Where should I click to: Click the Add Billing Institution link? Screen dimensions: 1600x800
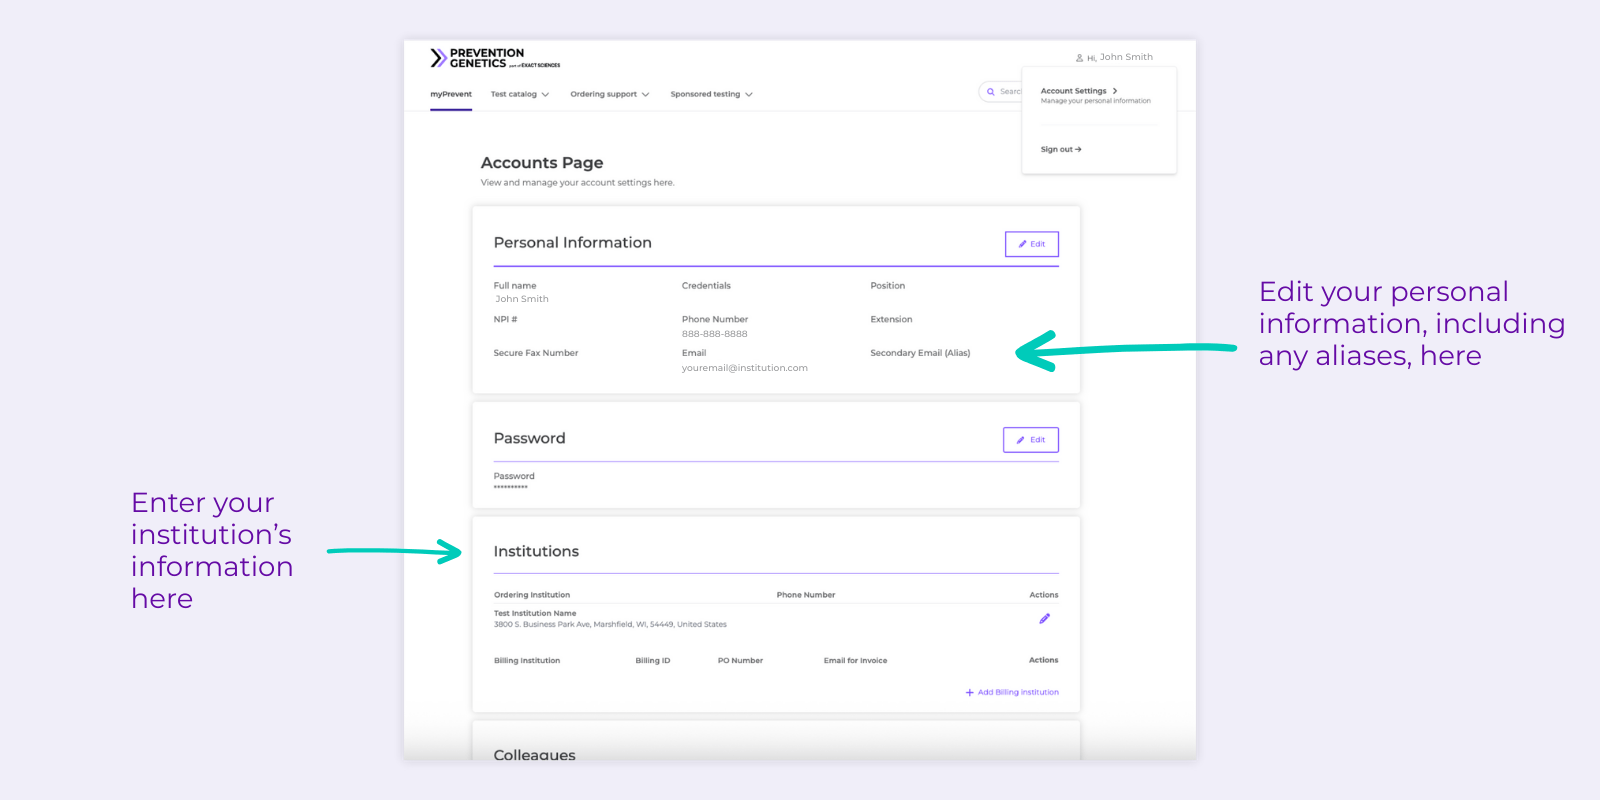coord(1017,692)
